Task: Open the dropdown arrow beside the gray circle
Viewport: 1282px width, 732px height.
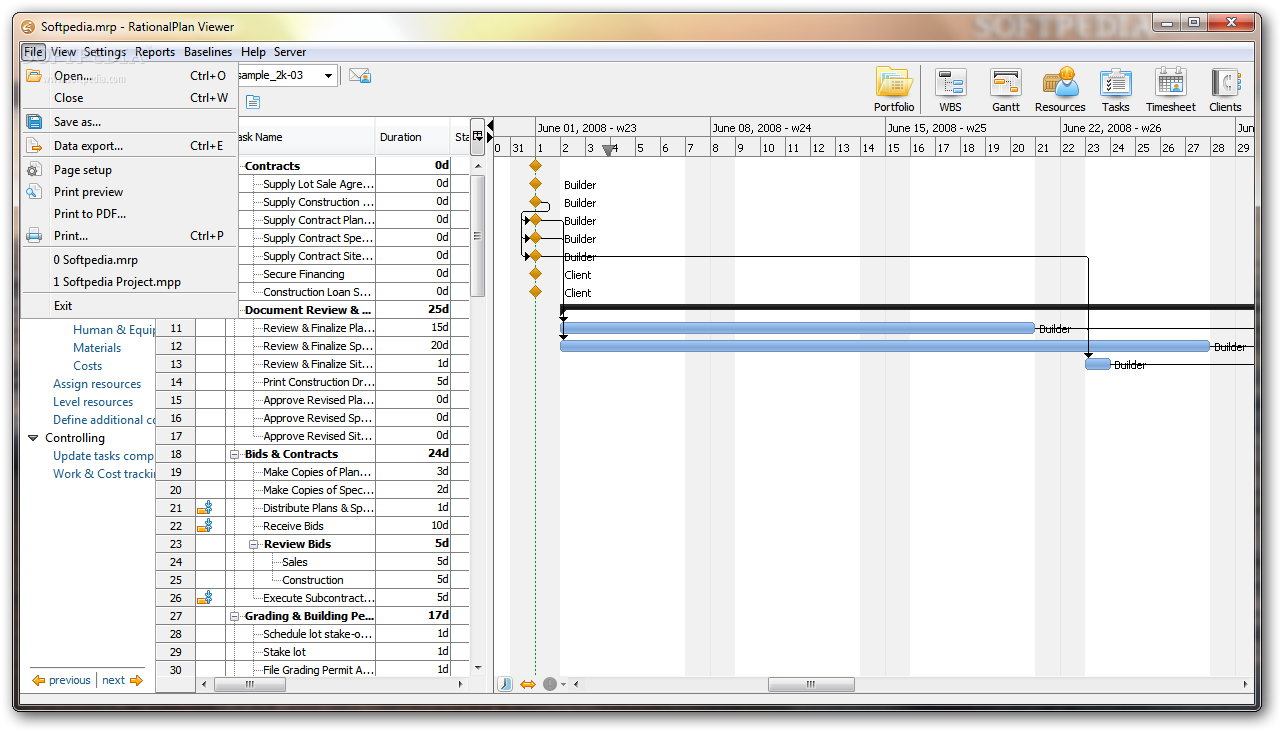Action: [563, 685]
